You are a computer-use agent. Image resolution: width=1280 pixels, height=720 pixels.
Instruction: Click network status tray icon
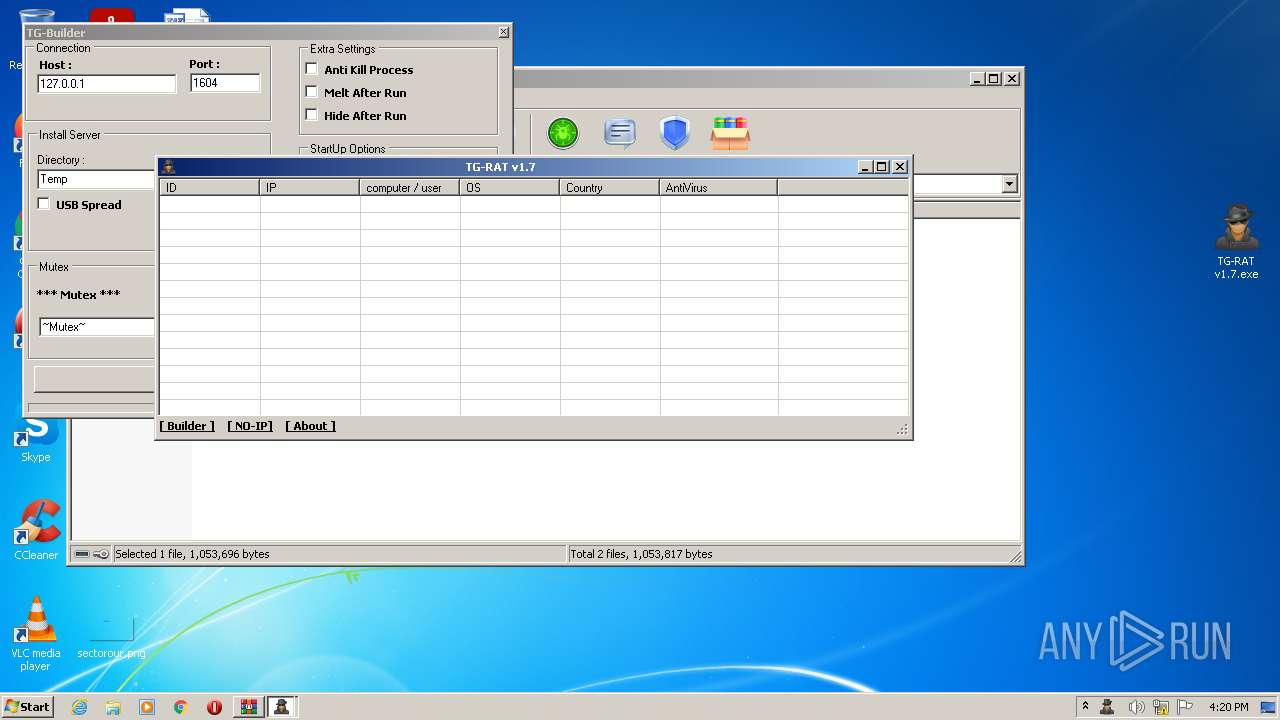click(x=1161, y=707)
